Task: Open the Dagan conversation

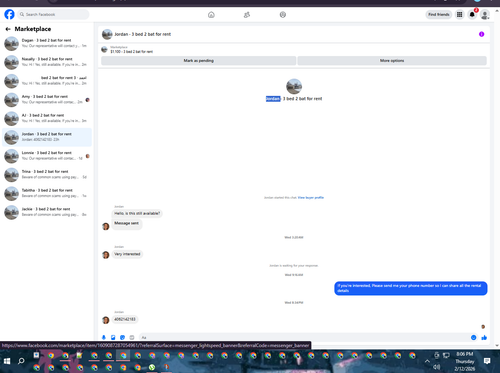Action: click(x=47, y=43)
